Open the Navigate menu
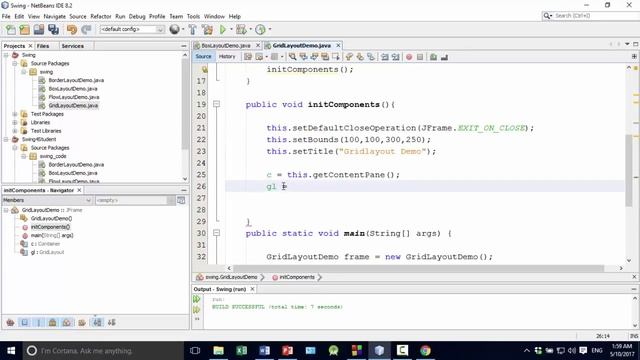 (54, 16)
